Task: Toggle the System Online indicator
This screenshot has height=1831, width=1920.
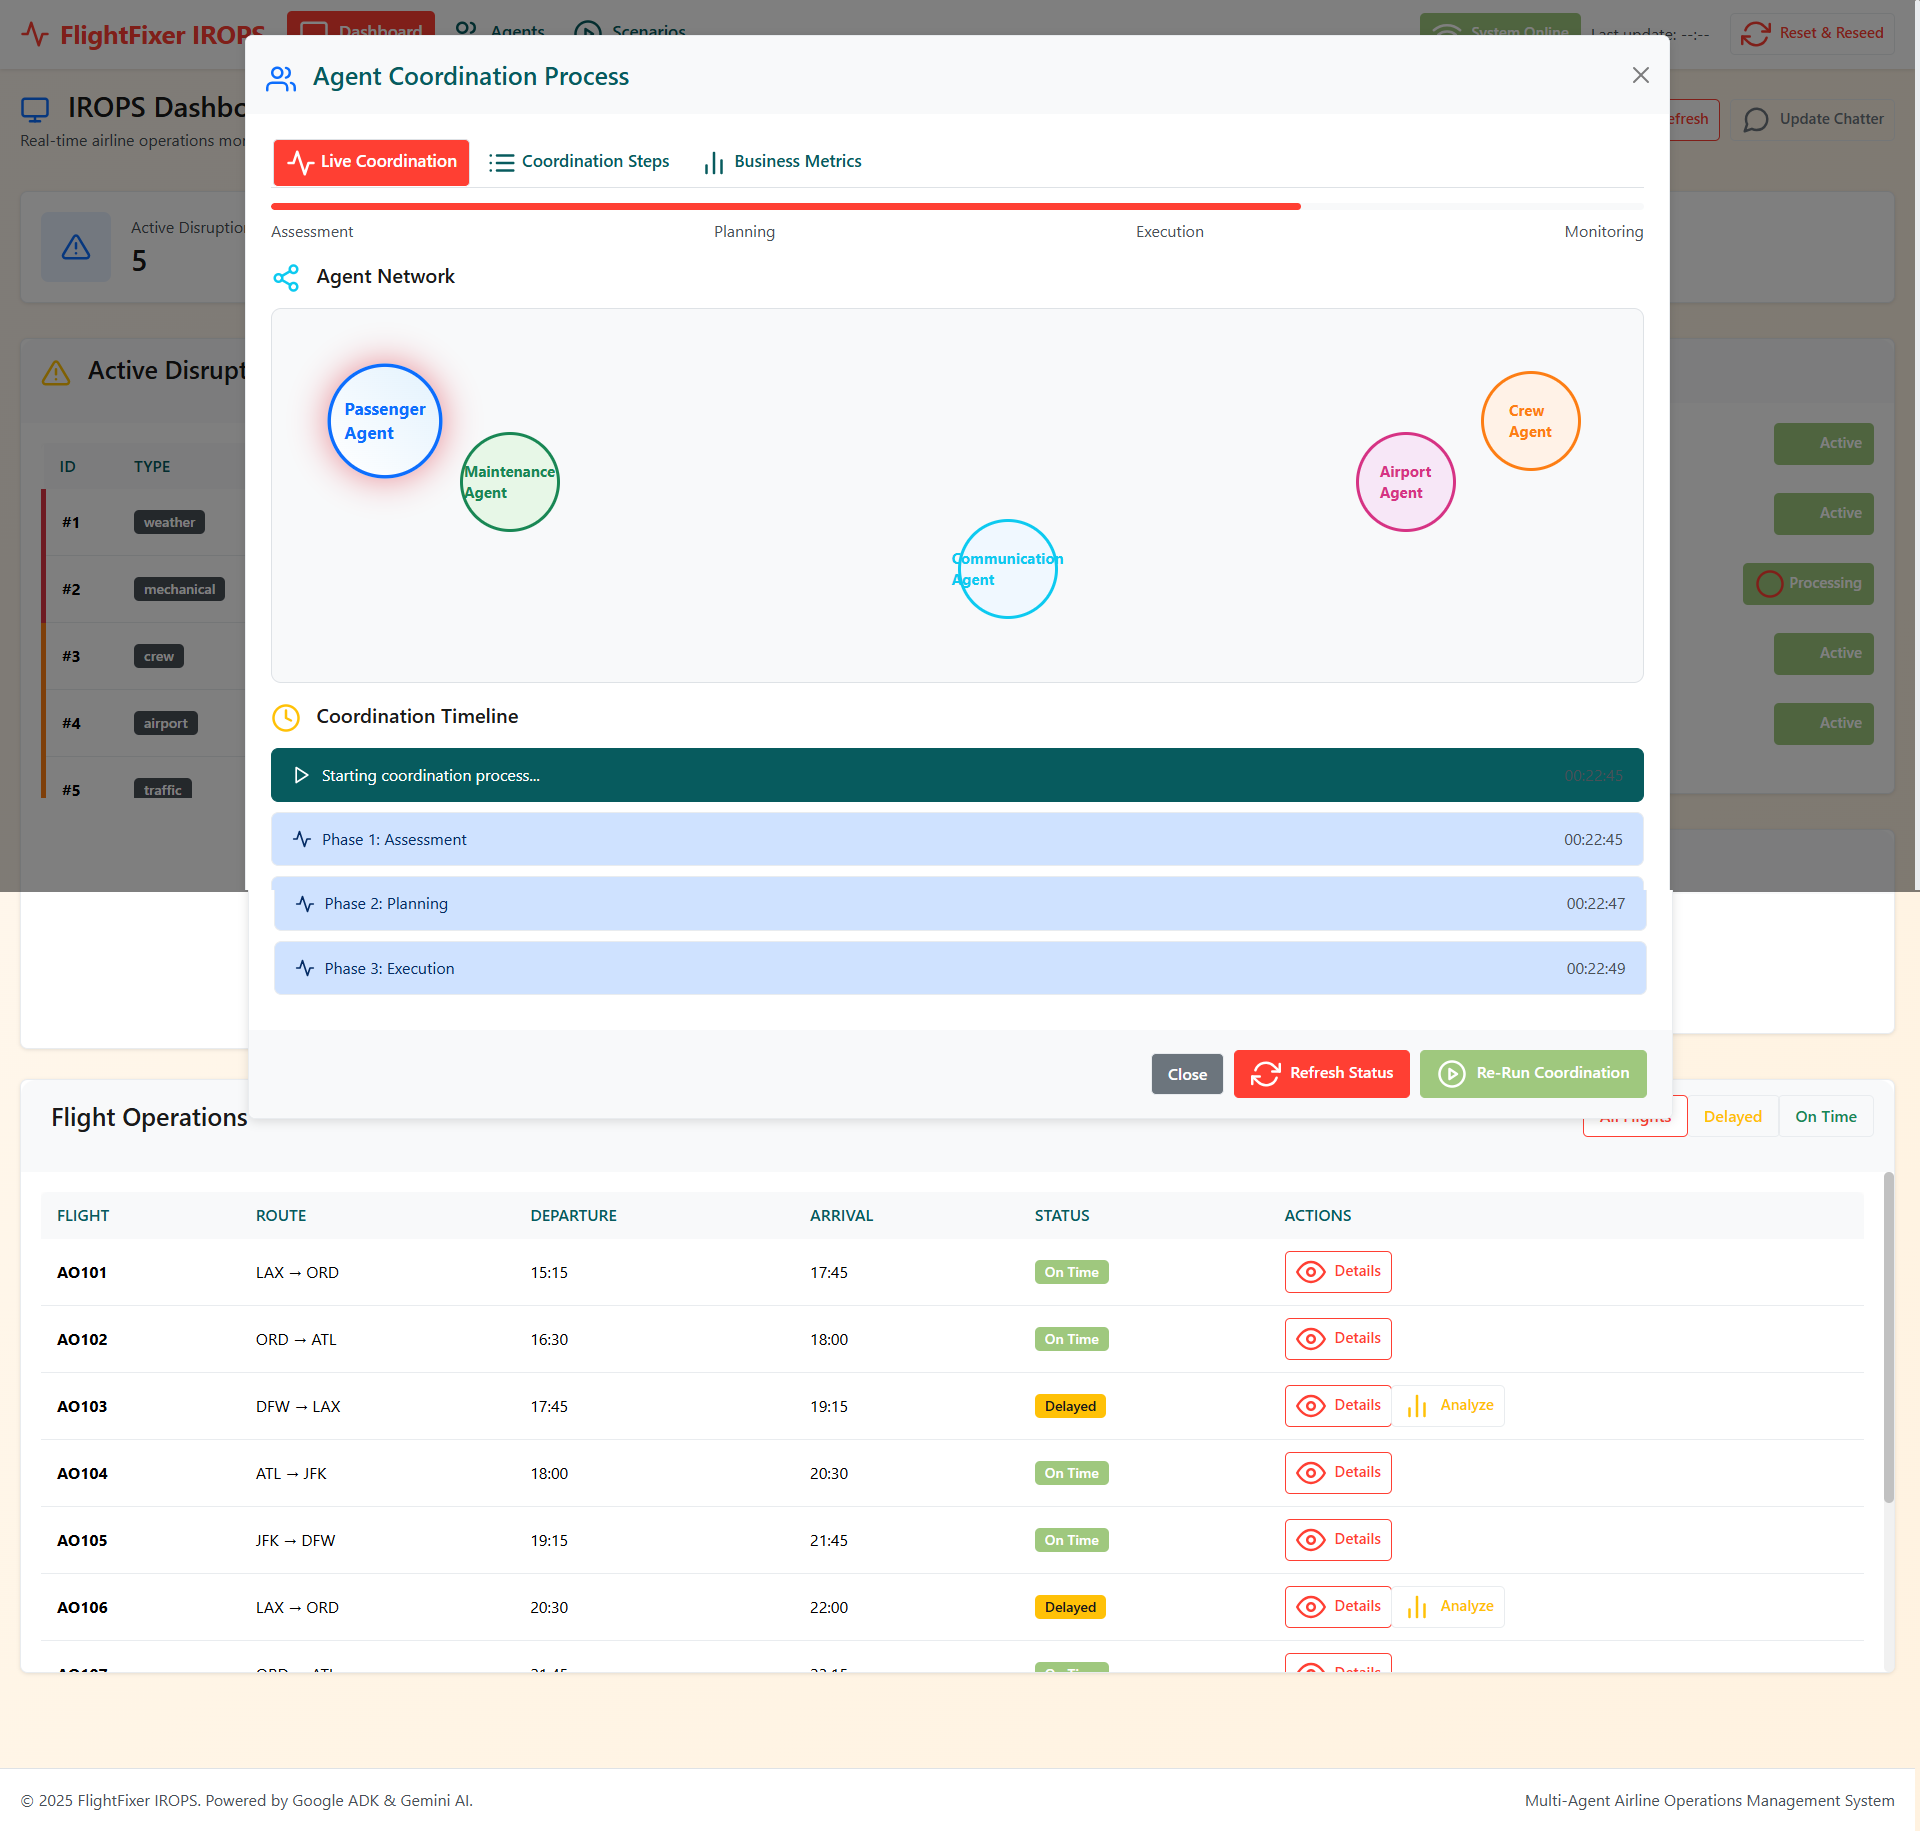Action: tap(1500, 33)
